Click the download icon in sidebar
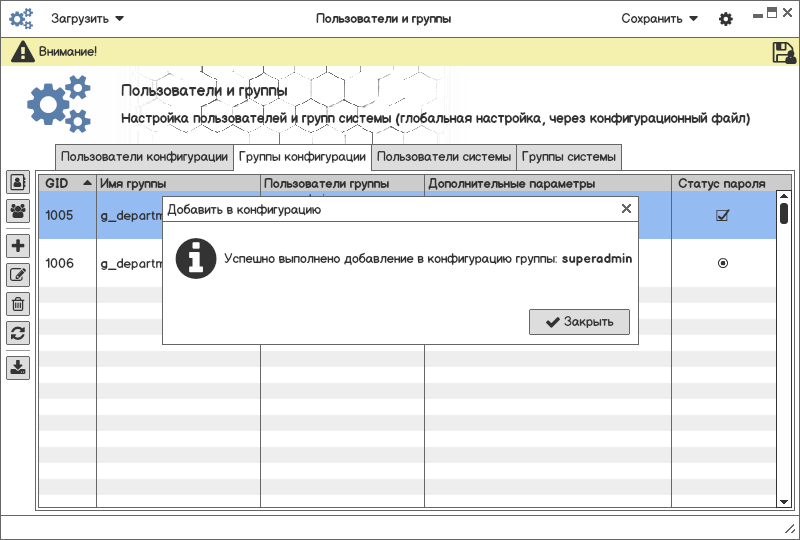The image size is (800, 540). tap(18, 368)
